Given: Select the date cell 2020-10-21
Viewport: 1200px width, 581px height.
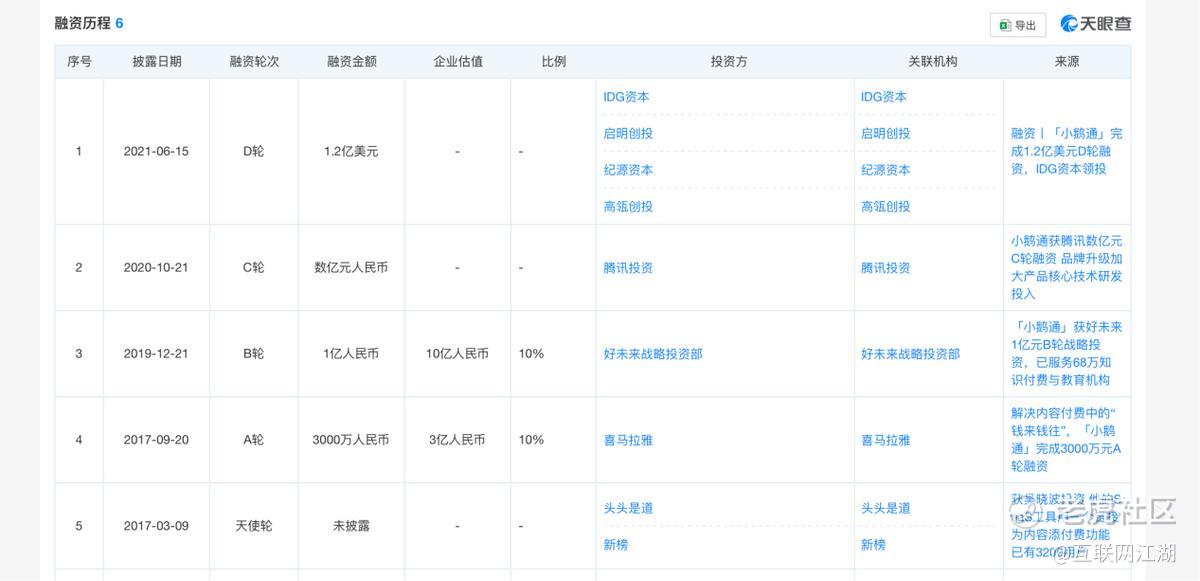Looking at the screenshot, I should [156, 268].
